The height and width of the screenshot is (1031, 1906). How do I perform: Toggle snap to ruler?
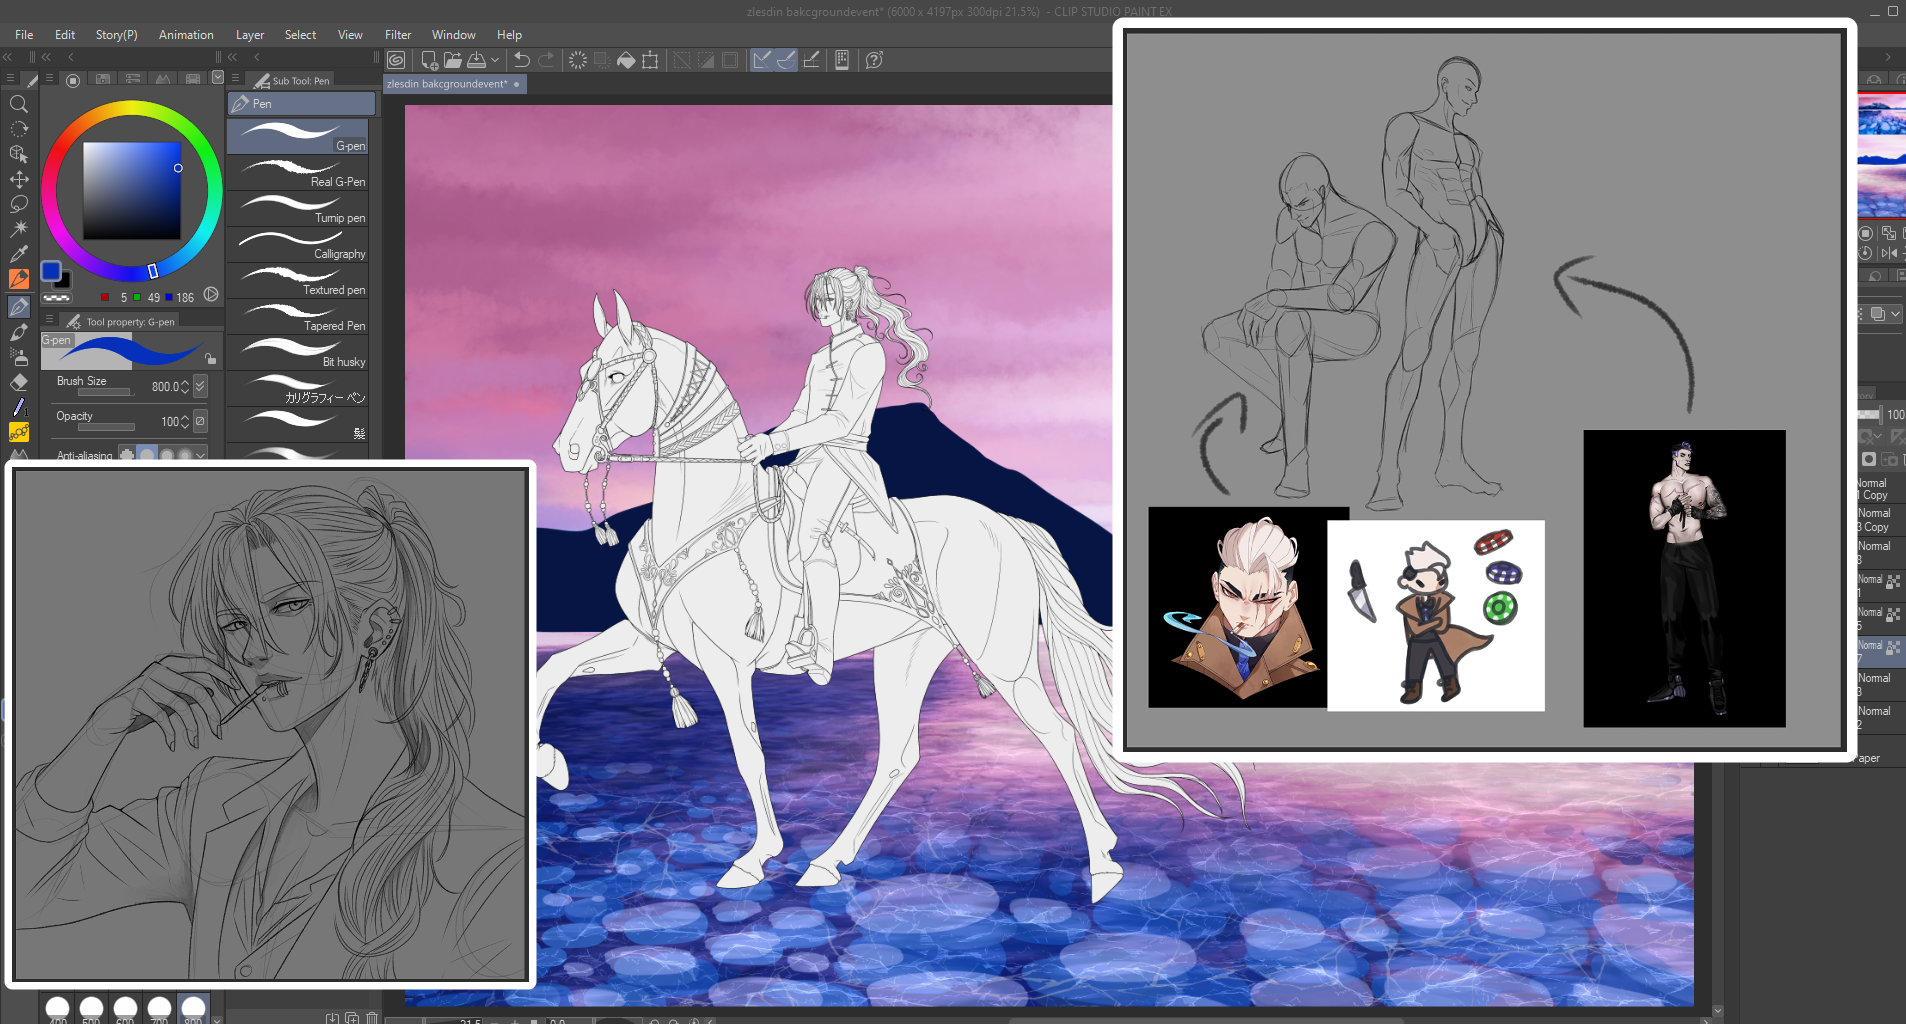tap(762, 60)
